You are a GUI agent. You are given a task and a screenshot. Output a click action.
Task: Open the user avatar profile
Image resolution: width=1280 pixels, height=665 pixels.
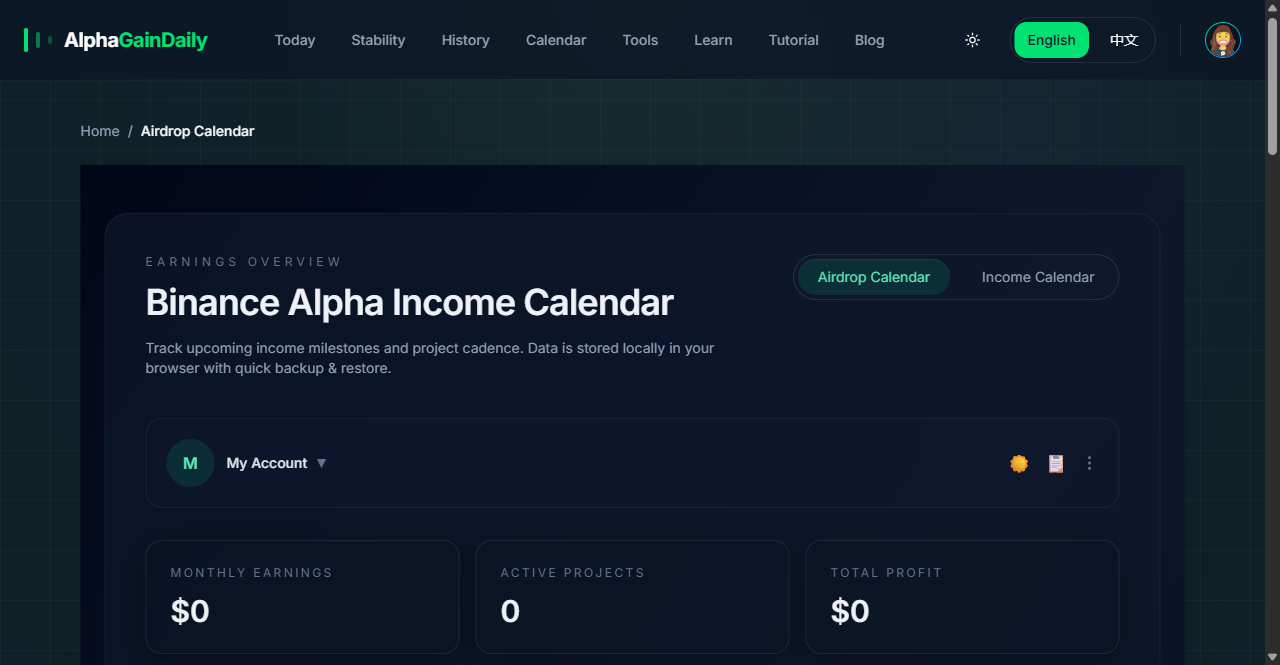(x=1222, y=40)
